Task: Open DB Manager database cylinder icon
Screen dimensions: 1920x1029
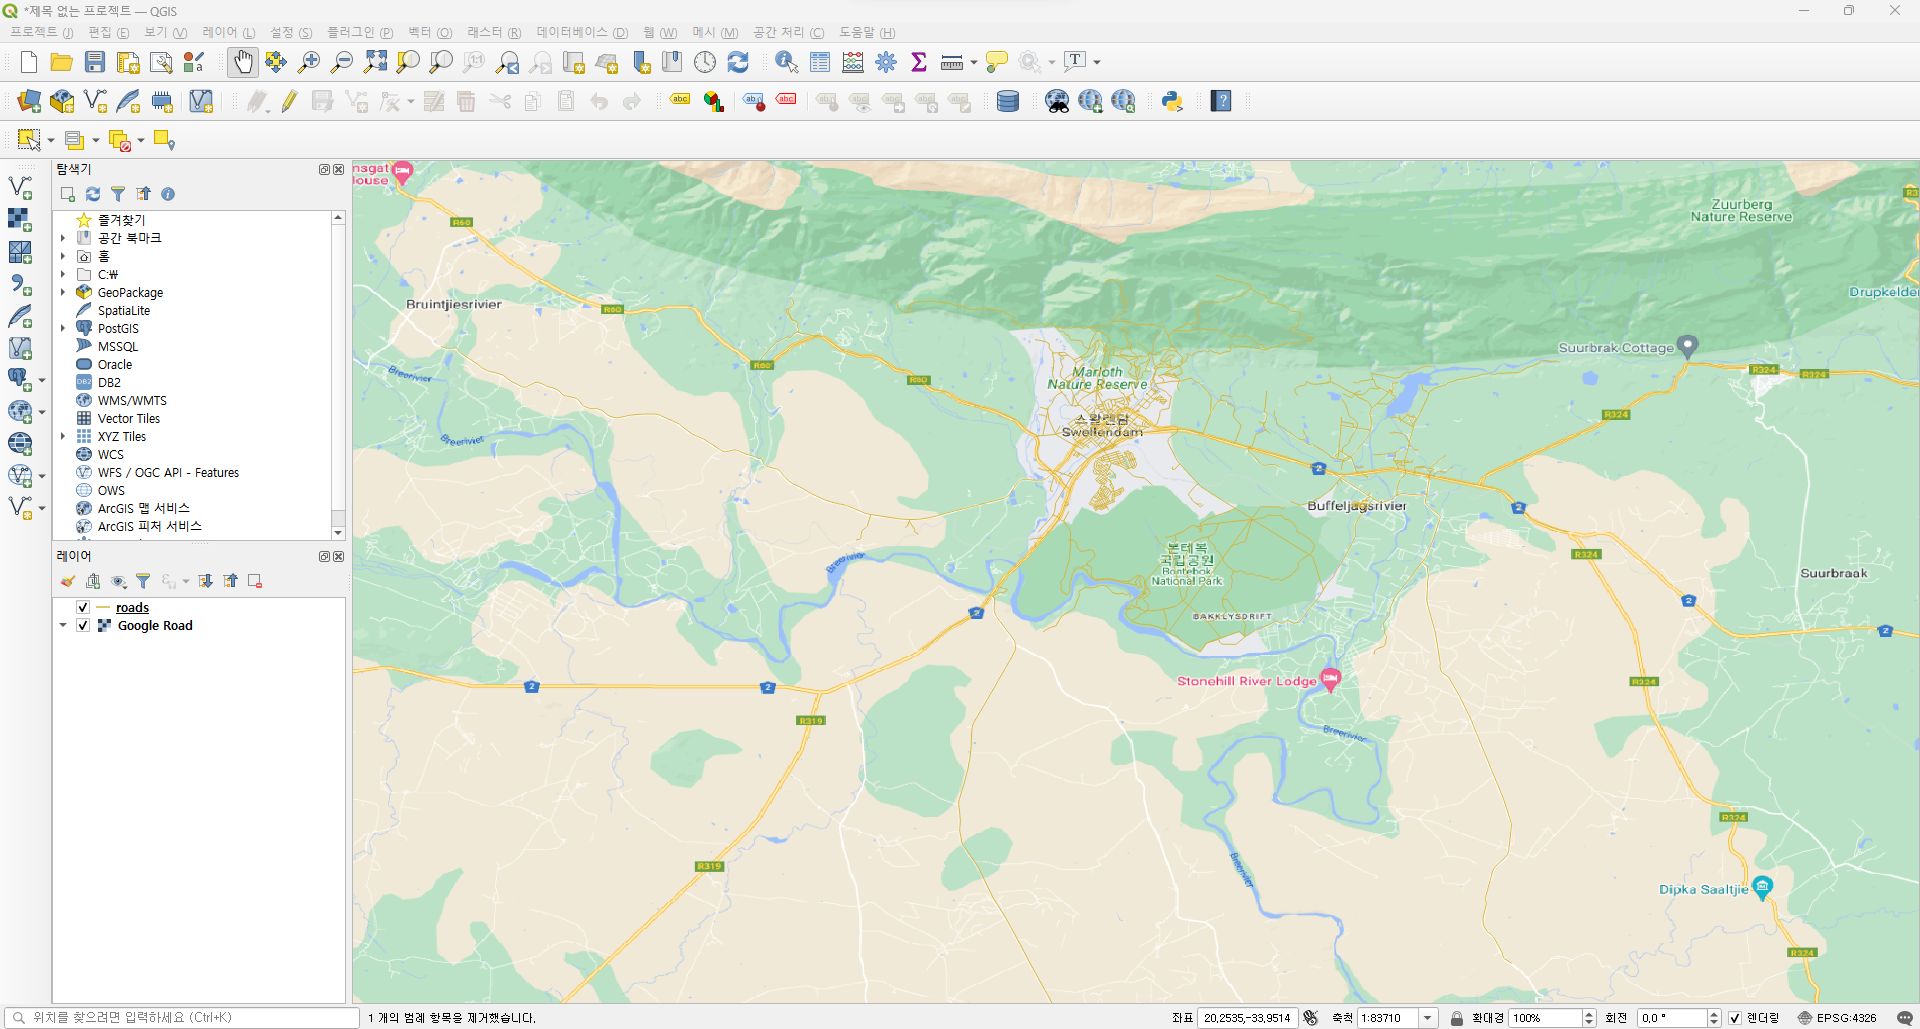Action: (x=1008, y=101)
